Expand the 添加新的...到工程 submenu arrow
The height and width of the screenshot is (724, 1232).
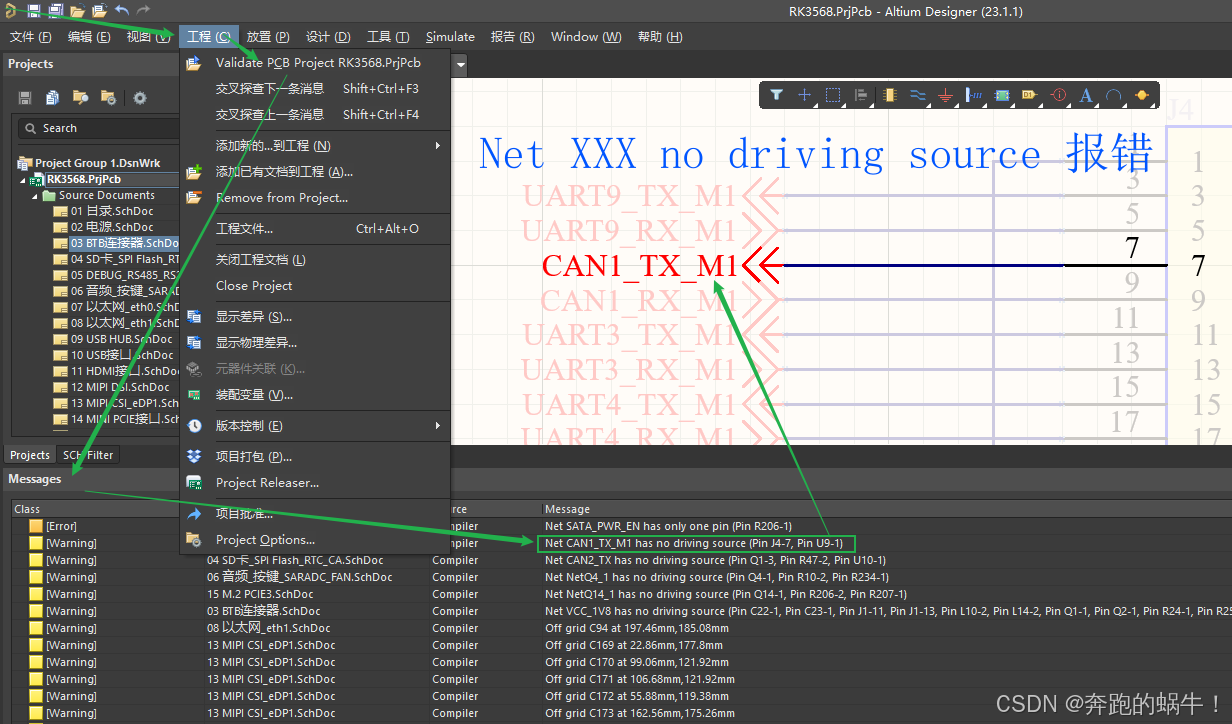click(x=438, y=146)
